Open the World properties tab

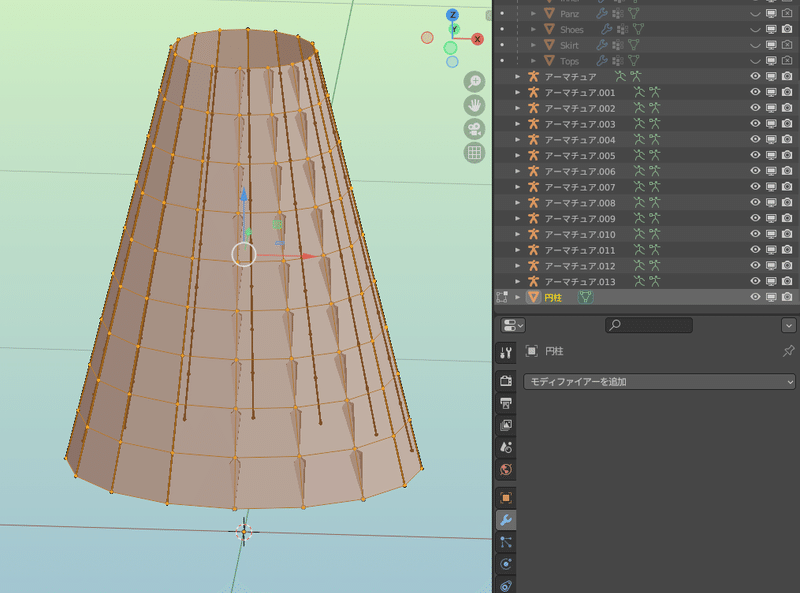[506, 470]
